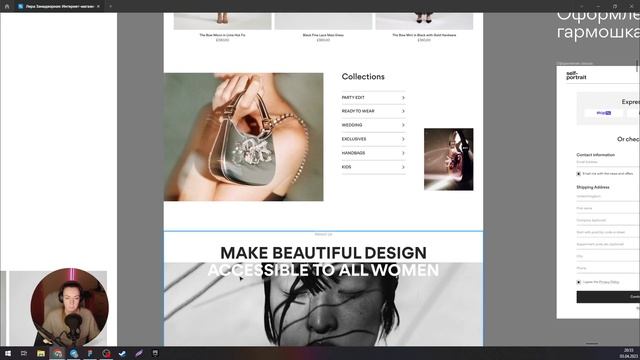Open the Windows Start menu
This screenshot has height=360, width=640.
pyautogui.click(x=8, y=353)
